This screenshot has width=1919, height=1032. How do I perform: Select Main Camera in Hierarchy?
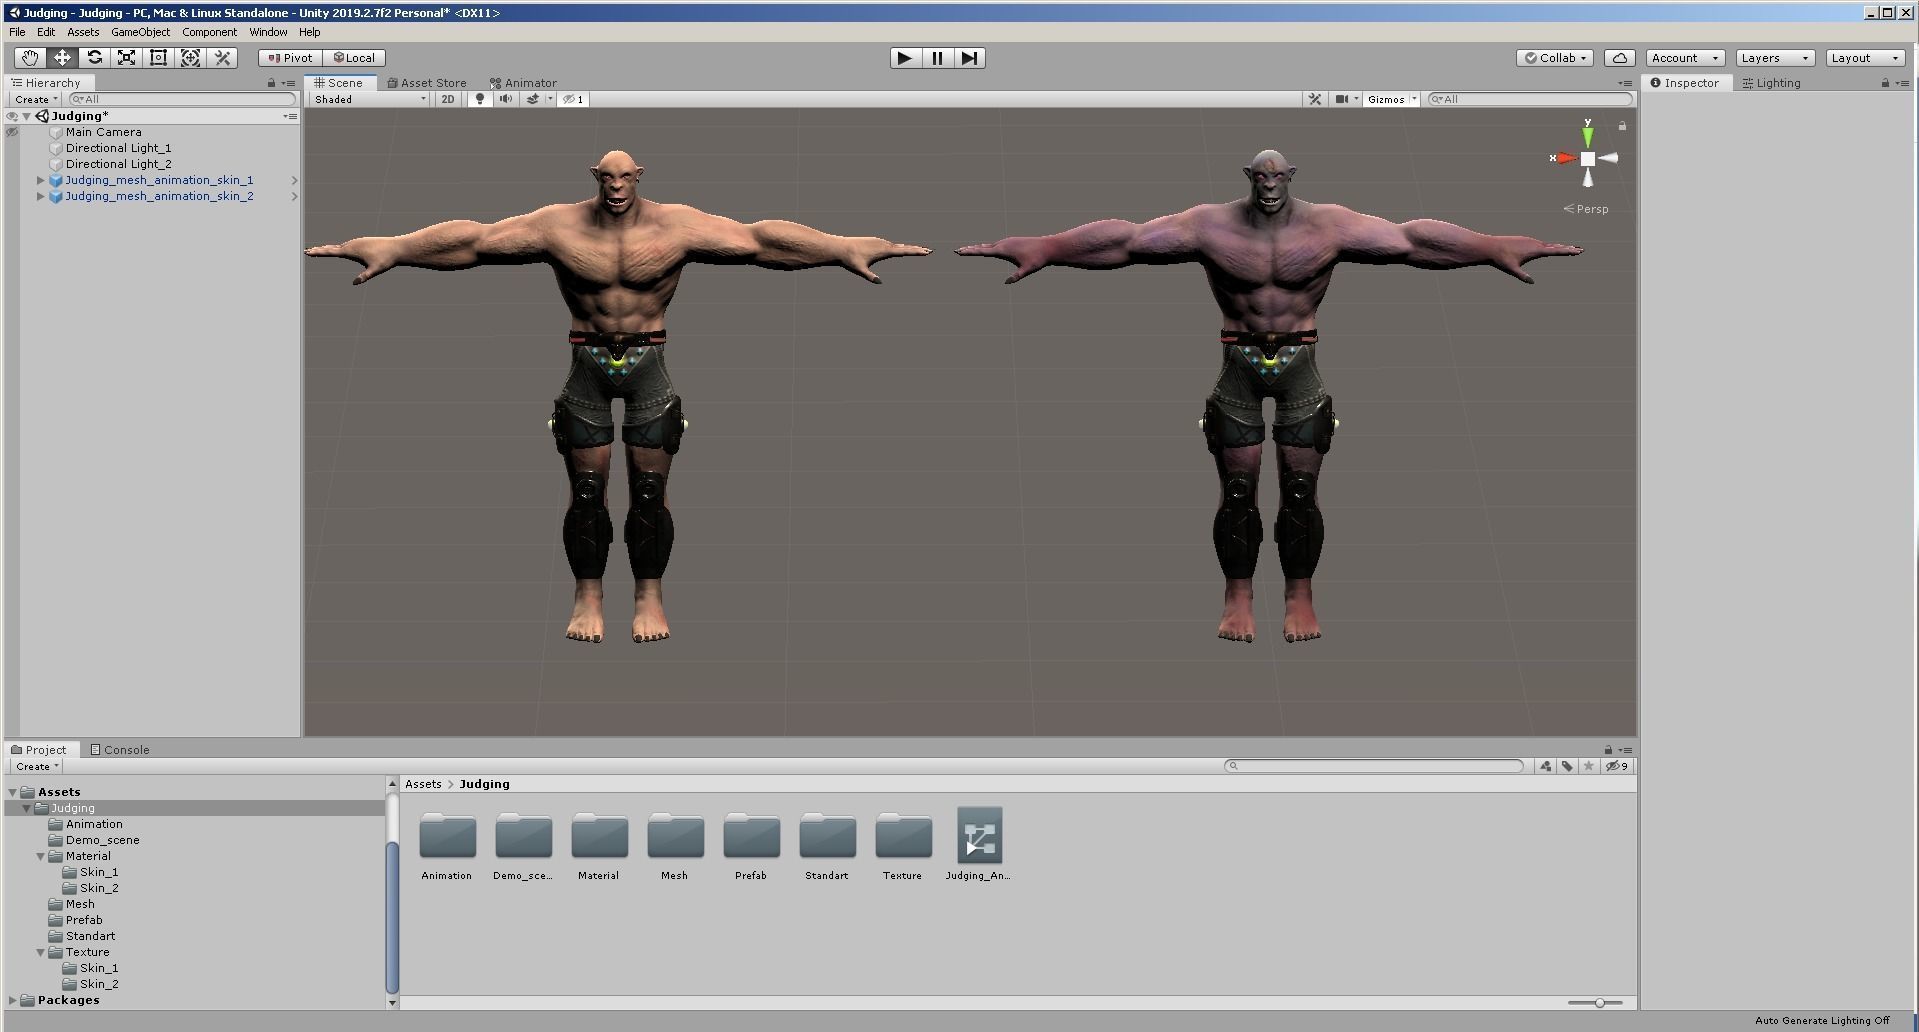tap(103, 132)
